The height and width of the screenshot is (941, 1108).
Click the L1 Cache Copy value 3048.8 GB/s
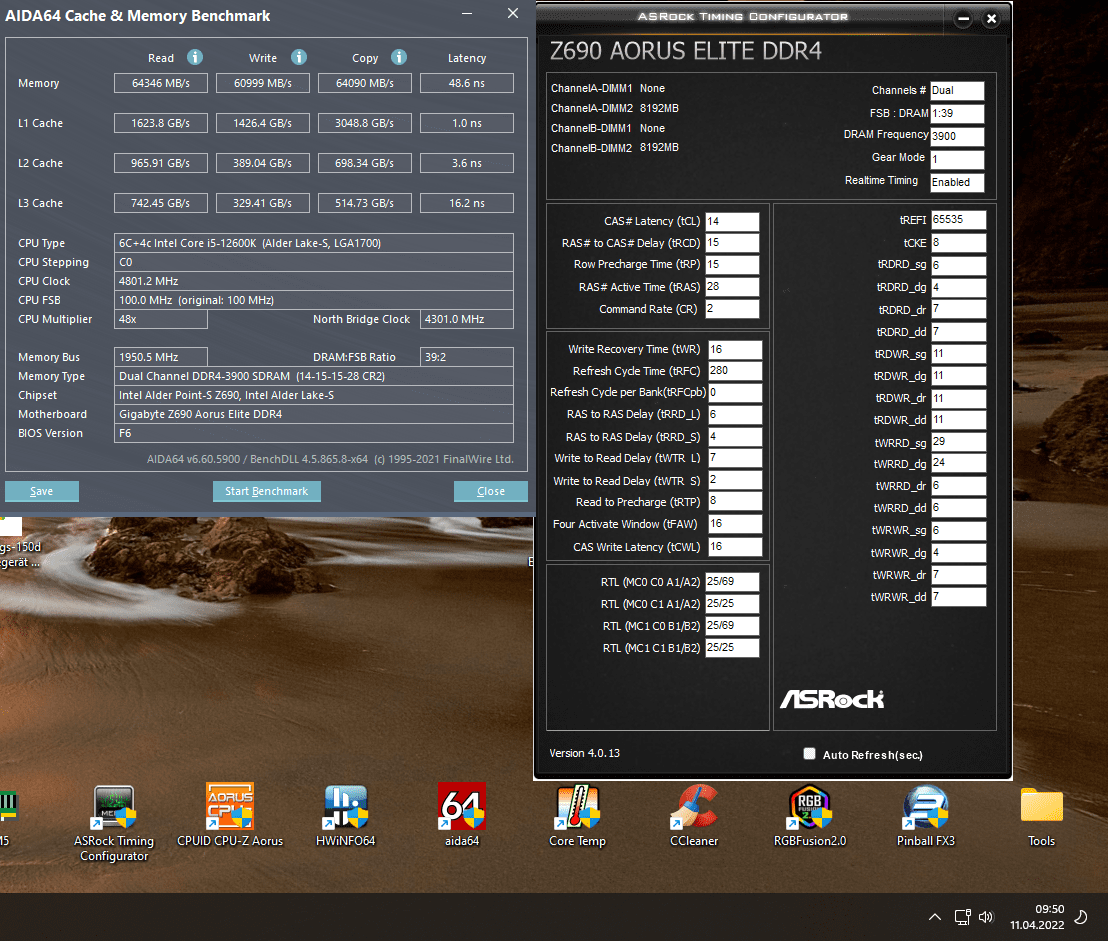365,123
